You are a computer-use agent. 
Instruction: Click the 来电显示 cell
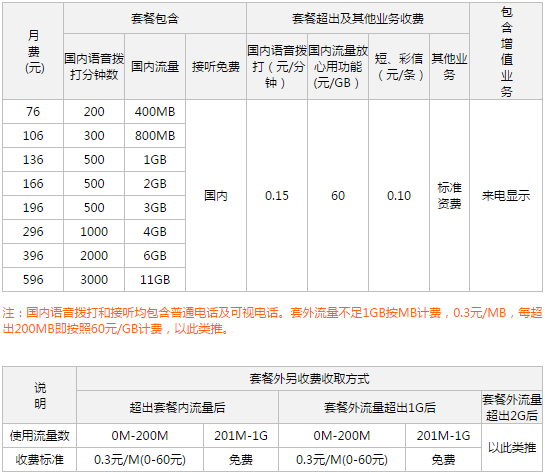click(x=506, y=196)
